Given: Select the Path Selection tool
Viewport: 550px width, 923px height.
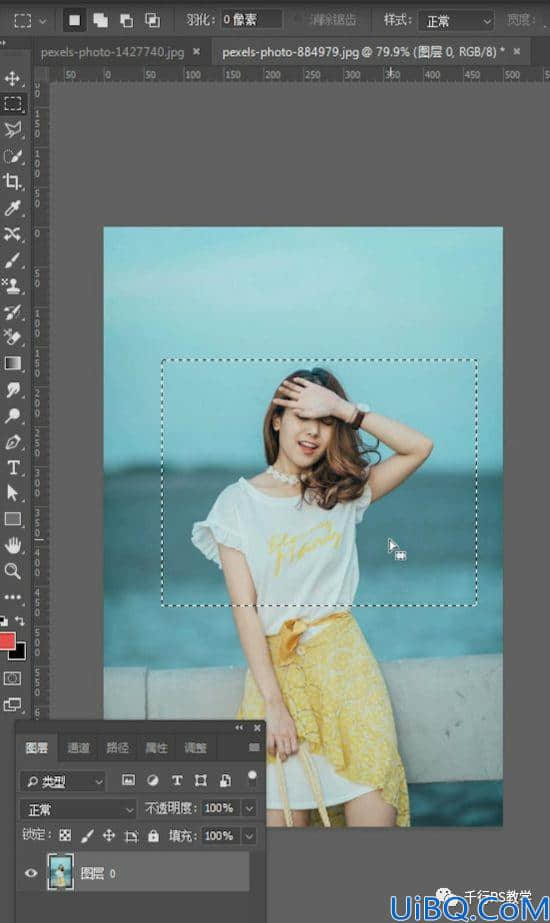Looking at the screenshot, I should (12, 493).
